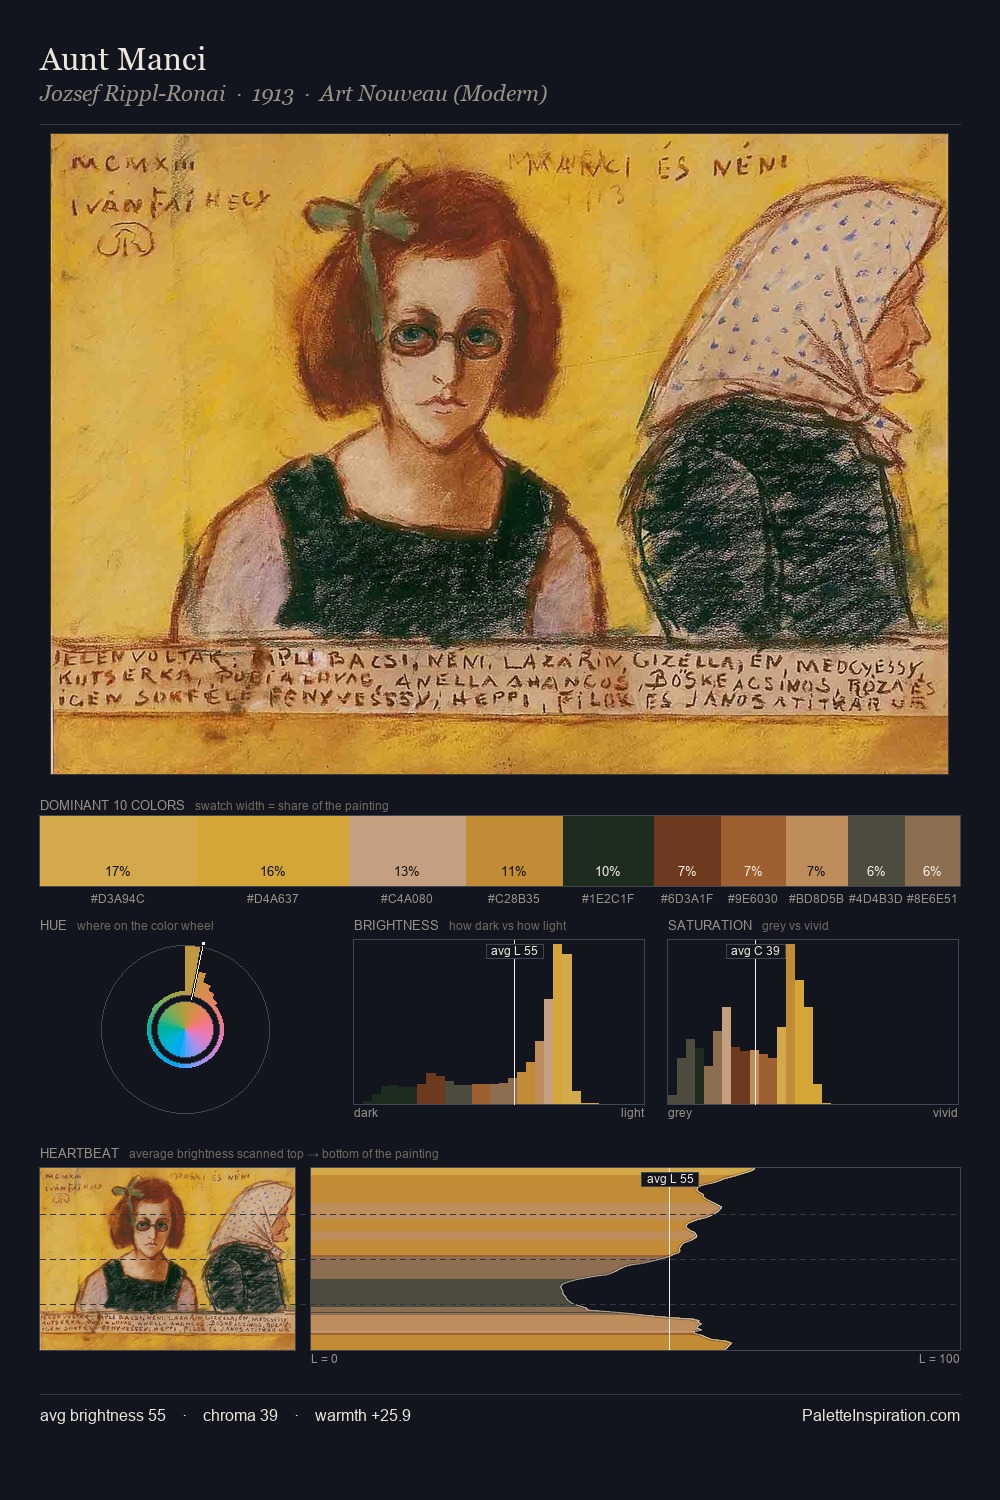Click the 'L = 100' axis label
Screen dimensions: 1000x1500
click(939, 1359)
